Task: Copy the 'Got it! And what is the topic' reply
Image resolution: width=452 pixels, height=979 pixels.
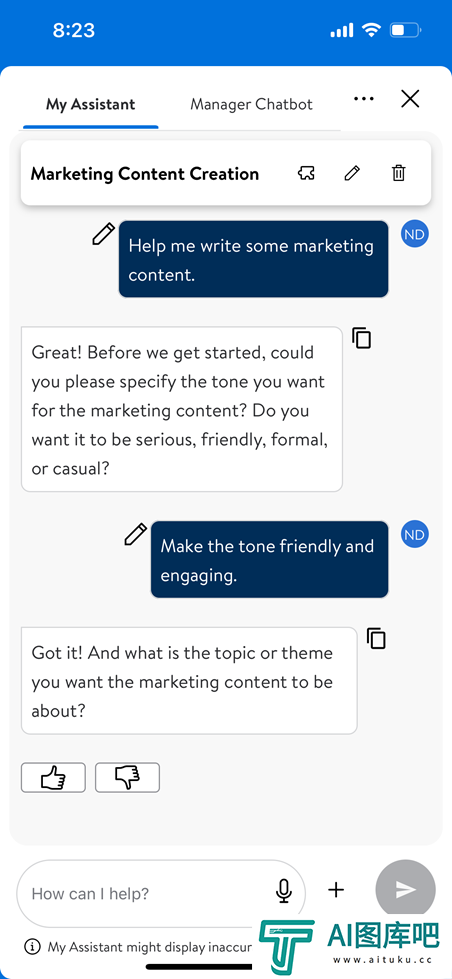Action: click(x=376, y=638)
